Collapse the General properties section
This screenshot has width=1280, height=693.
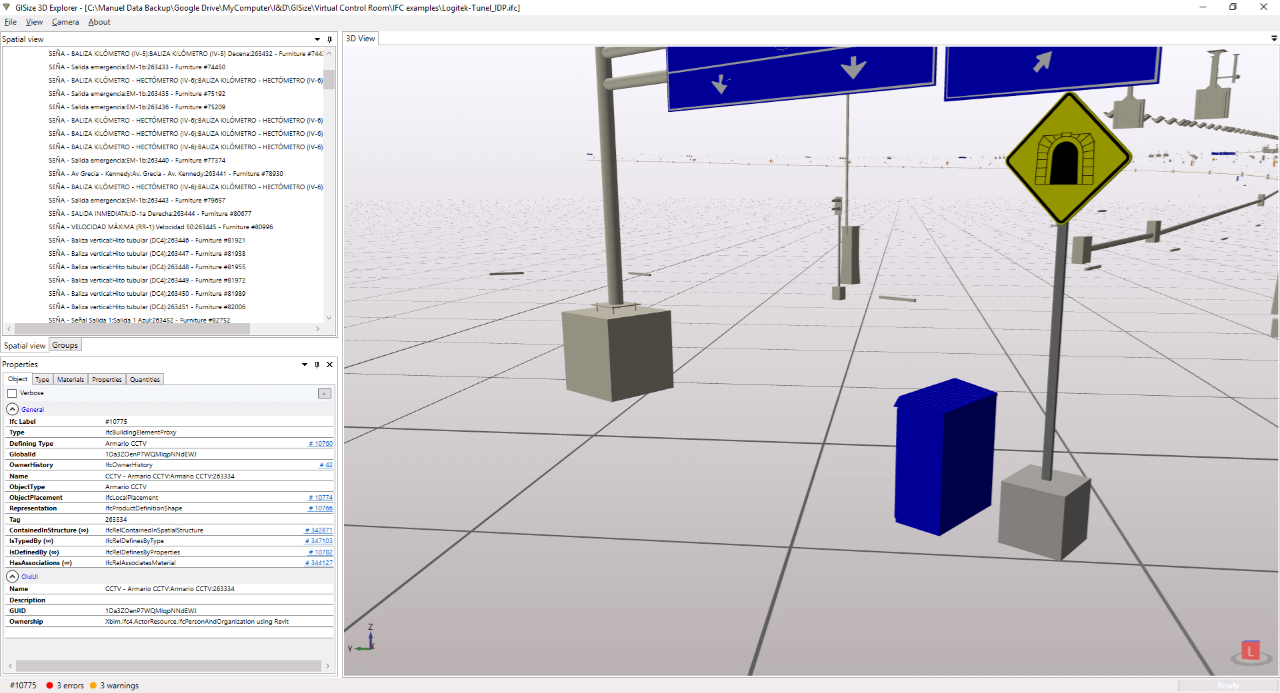click(x=12, y=409)
